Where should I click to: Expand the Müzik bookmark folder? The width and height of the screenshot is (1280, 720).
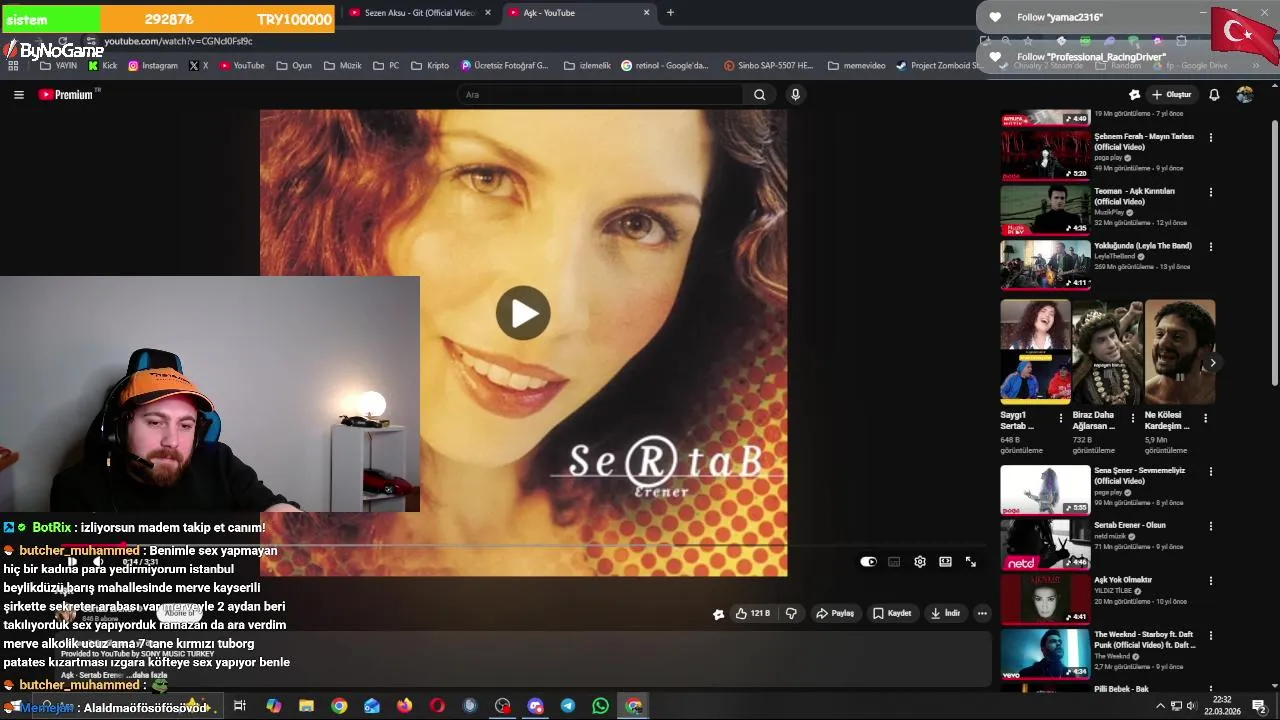343,66
